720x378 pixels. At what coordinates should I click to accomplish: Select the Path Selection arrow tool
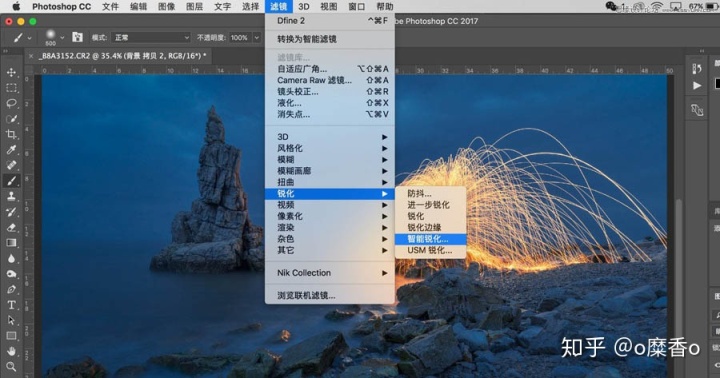[x=11, y=321]
